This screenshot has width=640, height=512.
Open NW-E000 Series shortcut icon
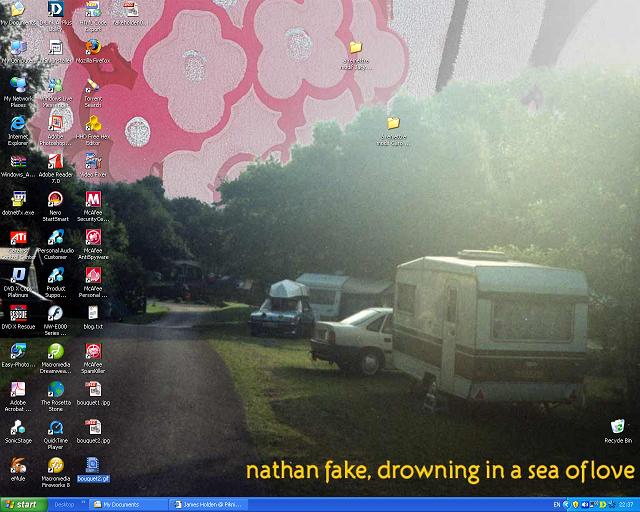point(56,320)
